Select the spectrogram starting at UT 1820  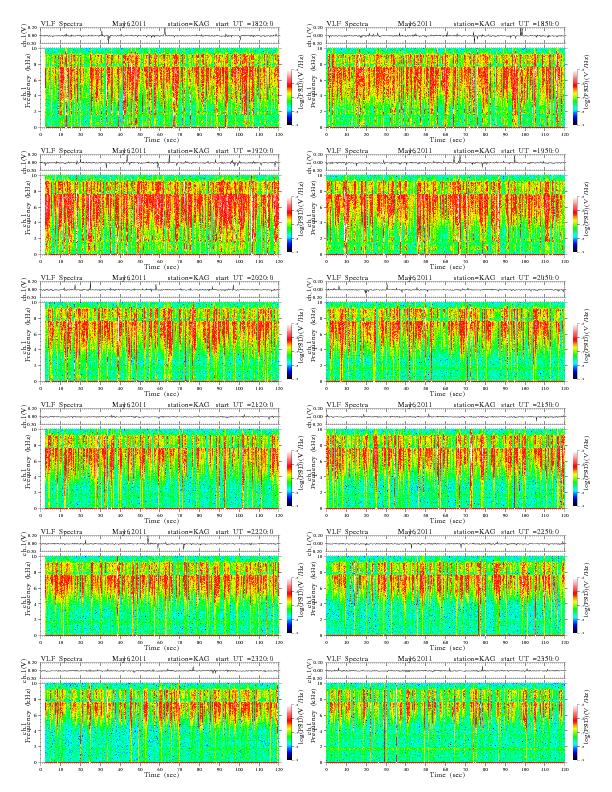160,88
